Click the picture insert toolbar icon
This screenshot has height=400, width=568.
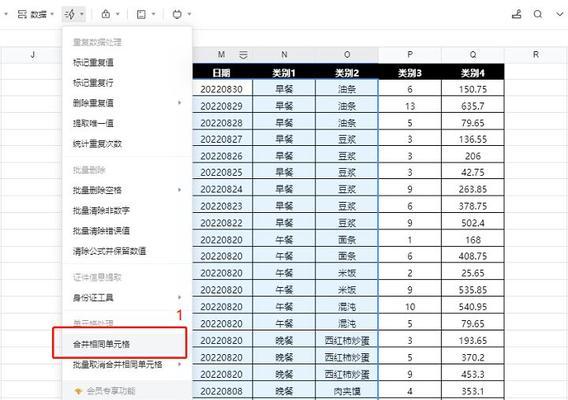pyautogui.click(x=141, y=14)
